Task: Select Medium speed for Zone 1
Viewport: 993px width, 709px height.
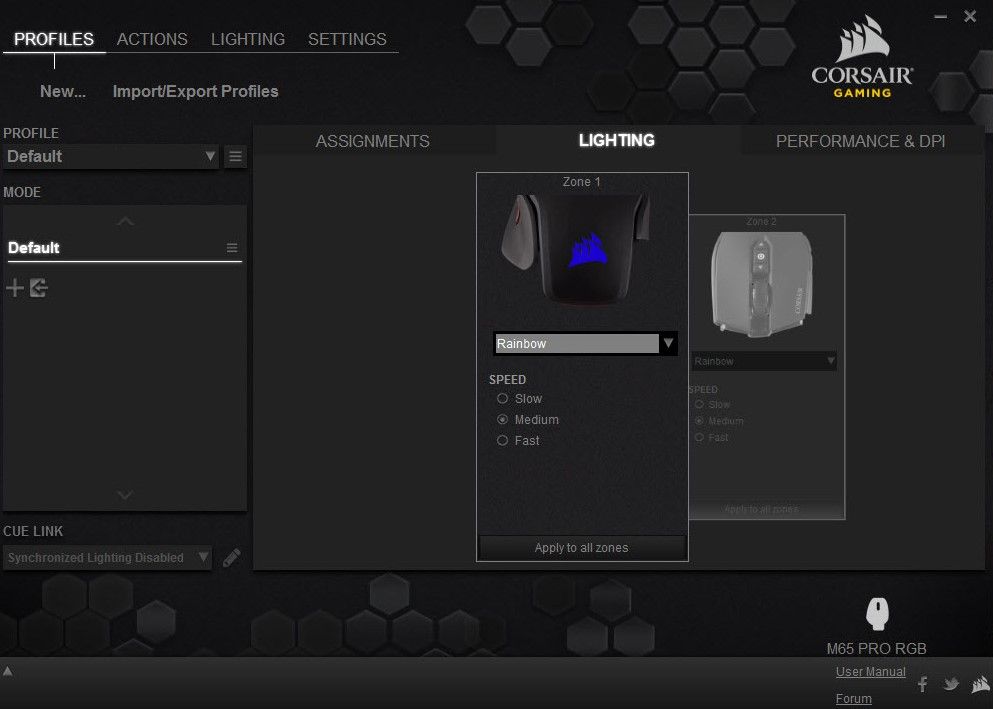Action: click(x=503, y=420)
